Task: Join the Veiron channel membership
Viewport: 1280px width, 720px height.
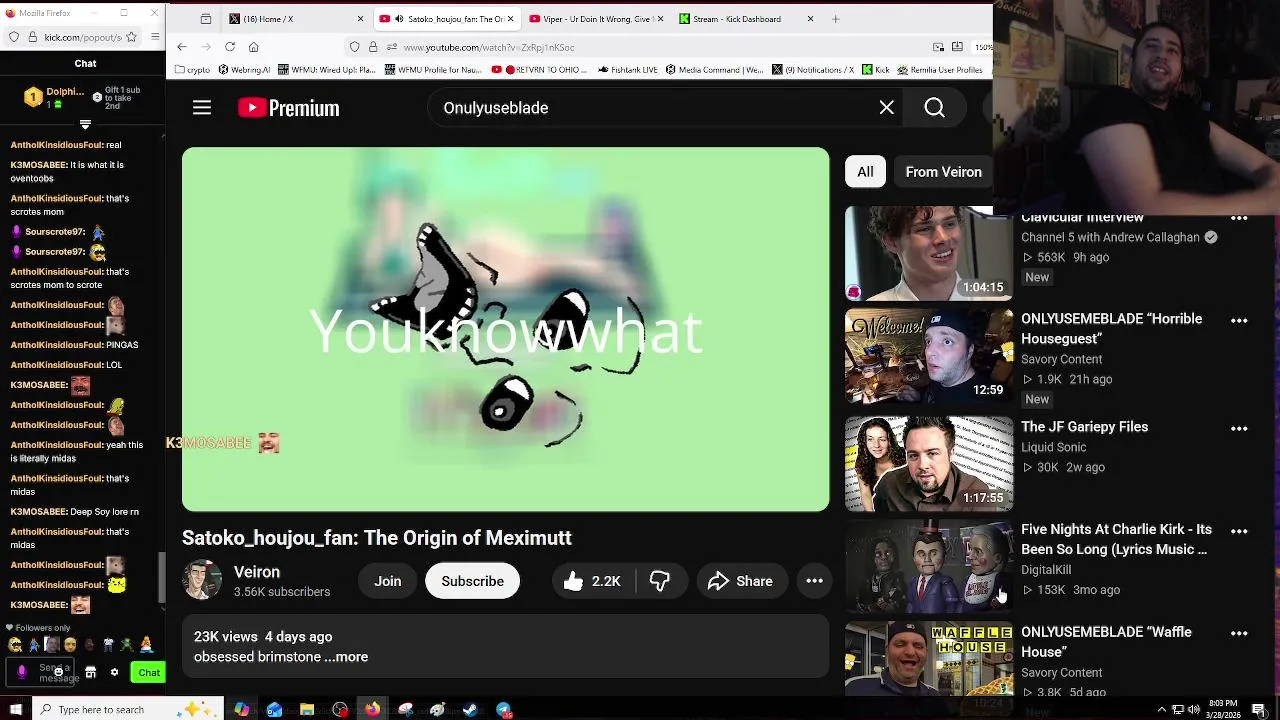Action: point(388,581)
